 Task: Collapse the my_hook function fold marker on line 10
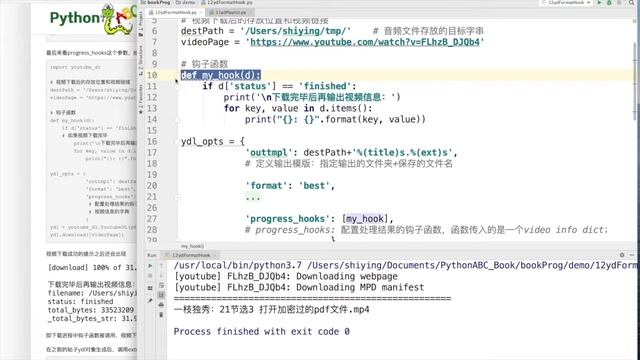(x=178, y=76)
